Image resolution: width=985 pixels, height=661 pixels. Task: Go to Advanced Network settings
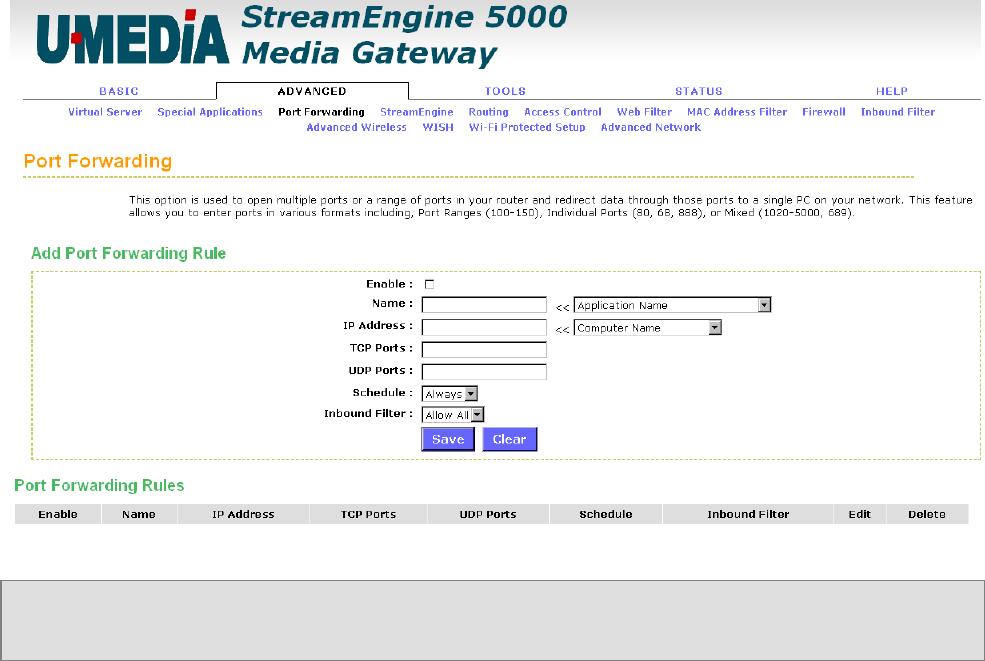(x=651, y=127)
